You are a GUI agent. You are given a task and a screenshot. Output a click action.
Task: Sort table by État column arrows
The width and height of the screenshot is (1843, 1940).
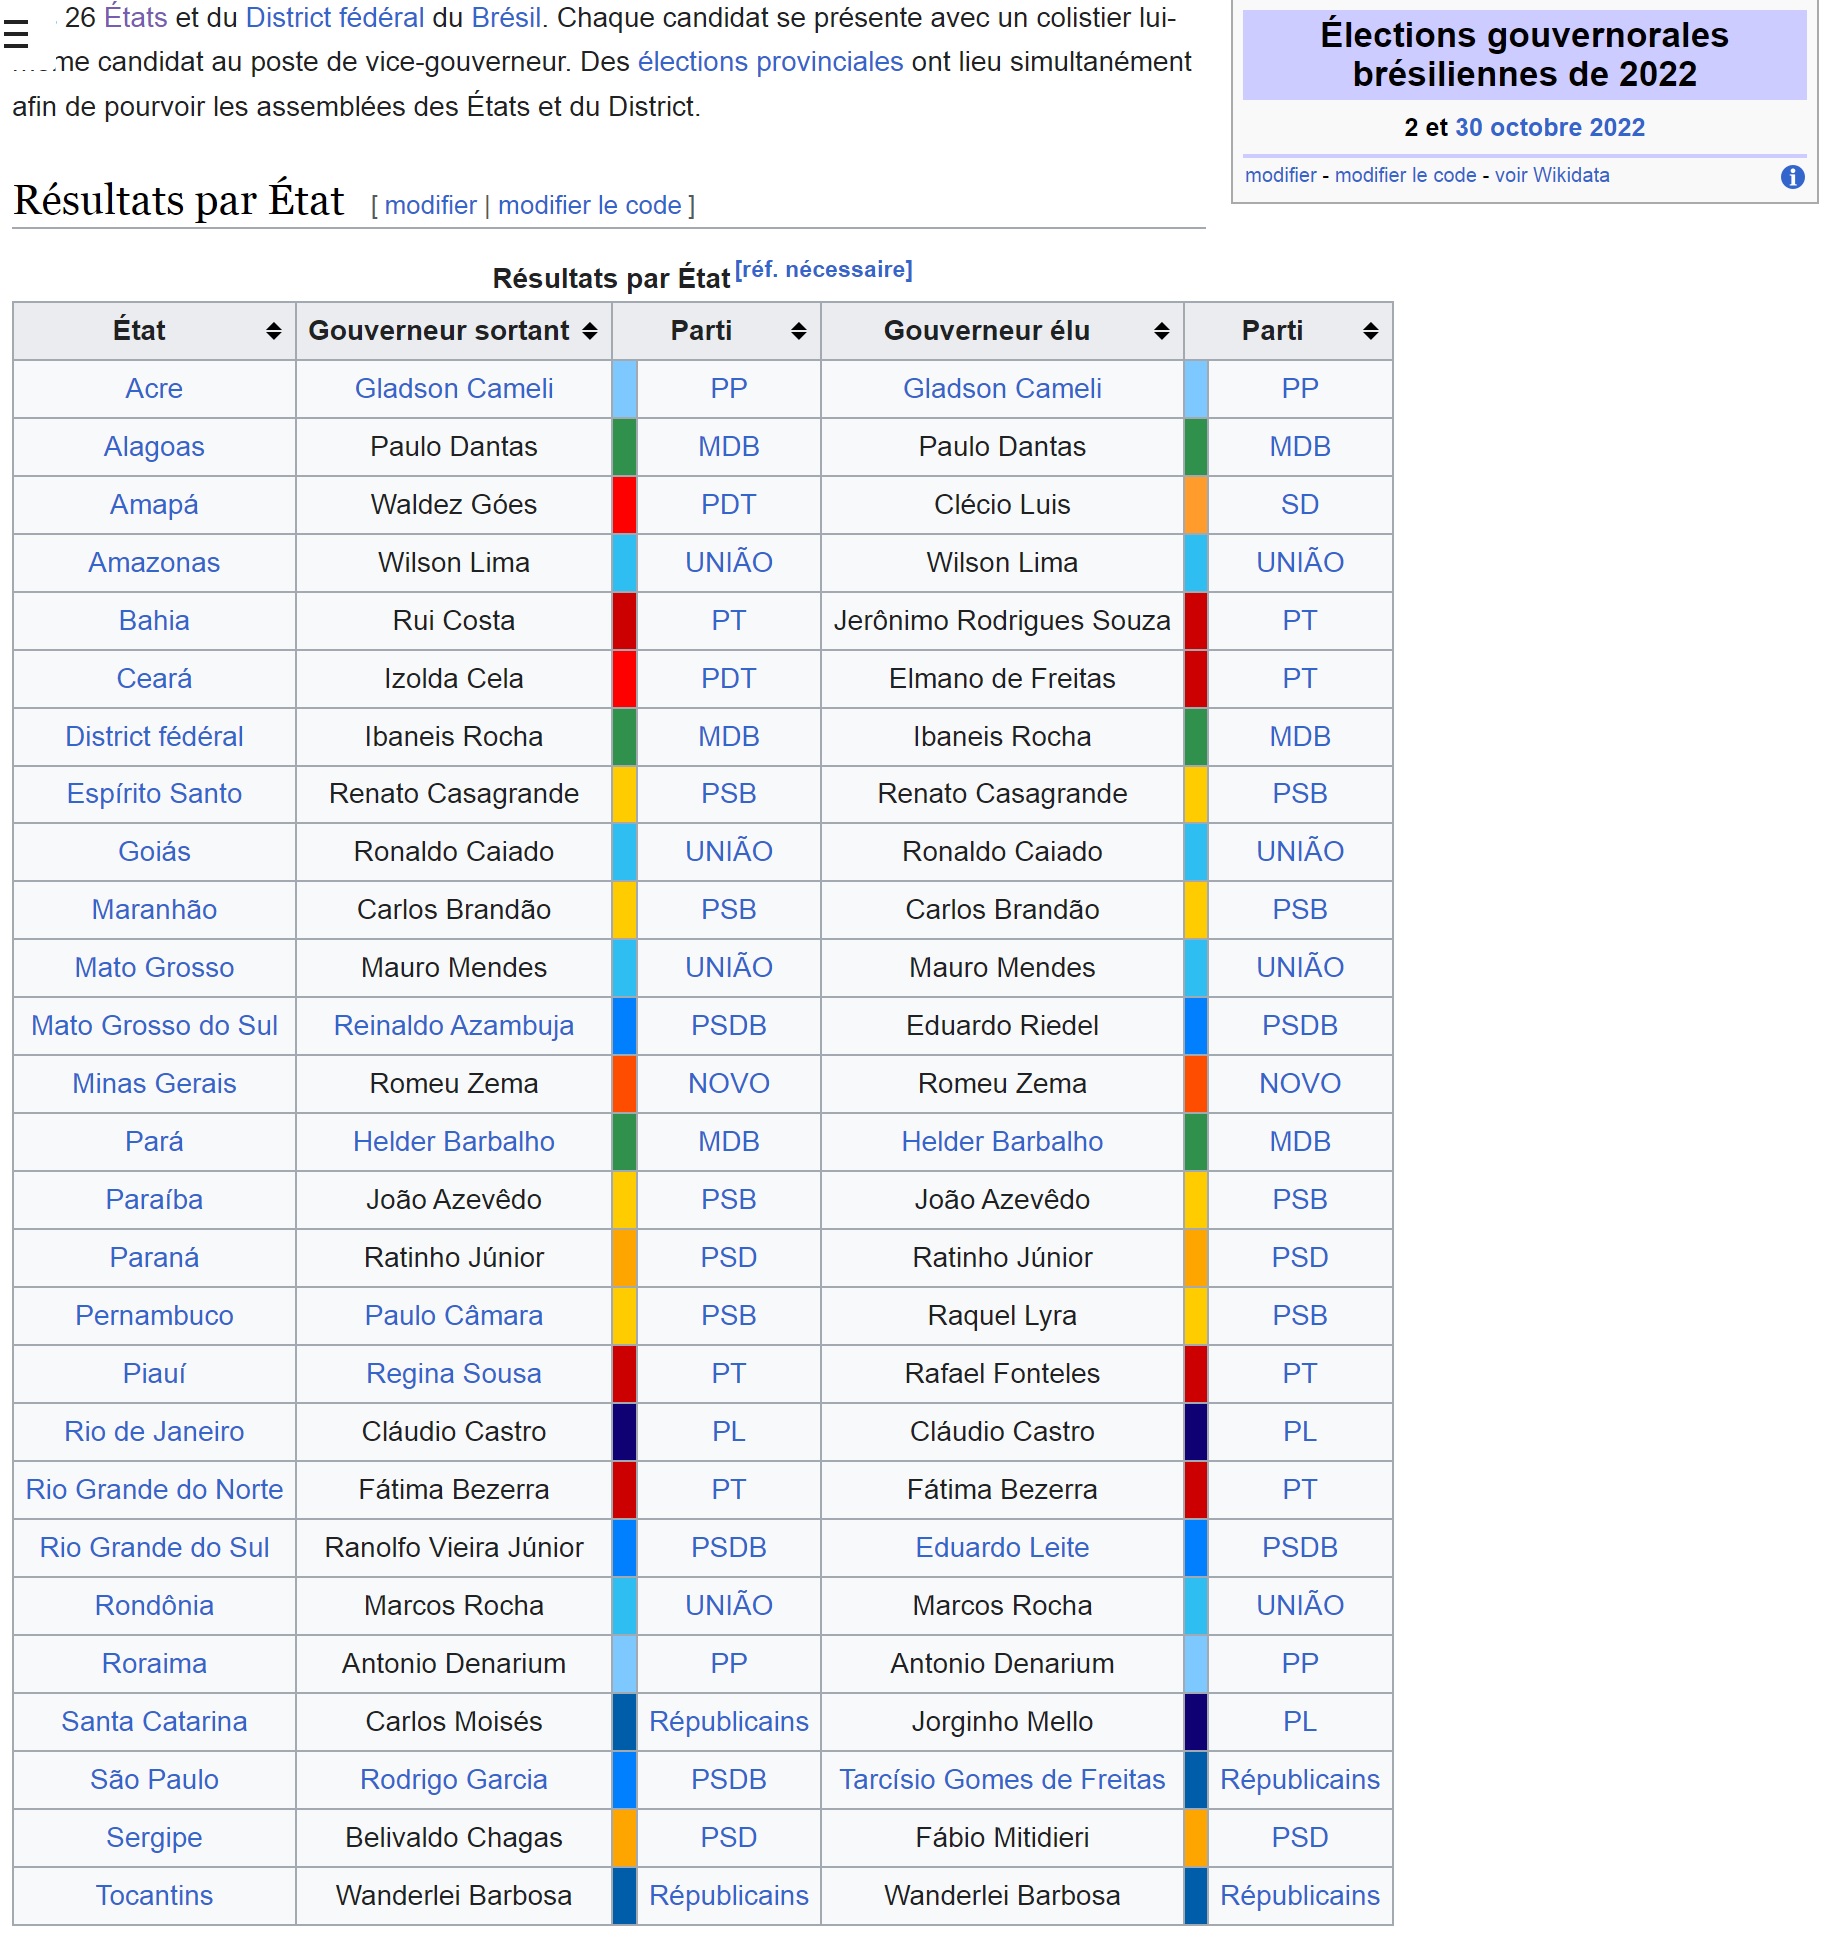(x=273, y=331)
